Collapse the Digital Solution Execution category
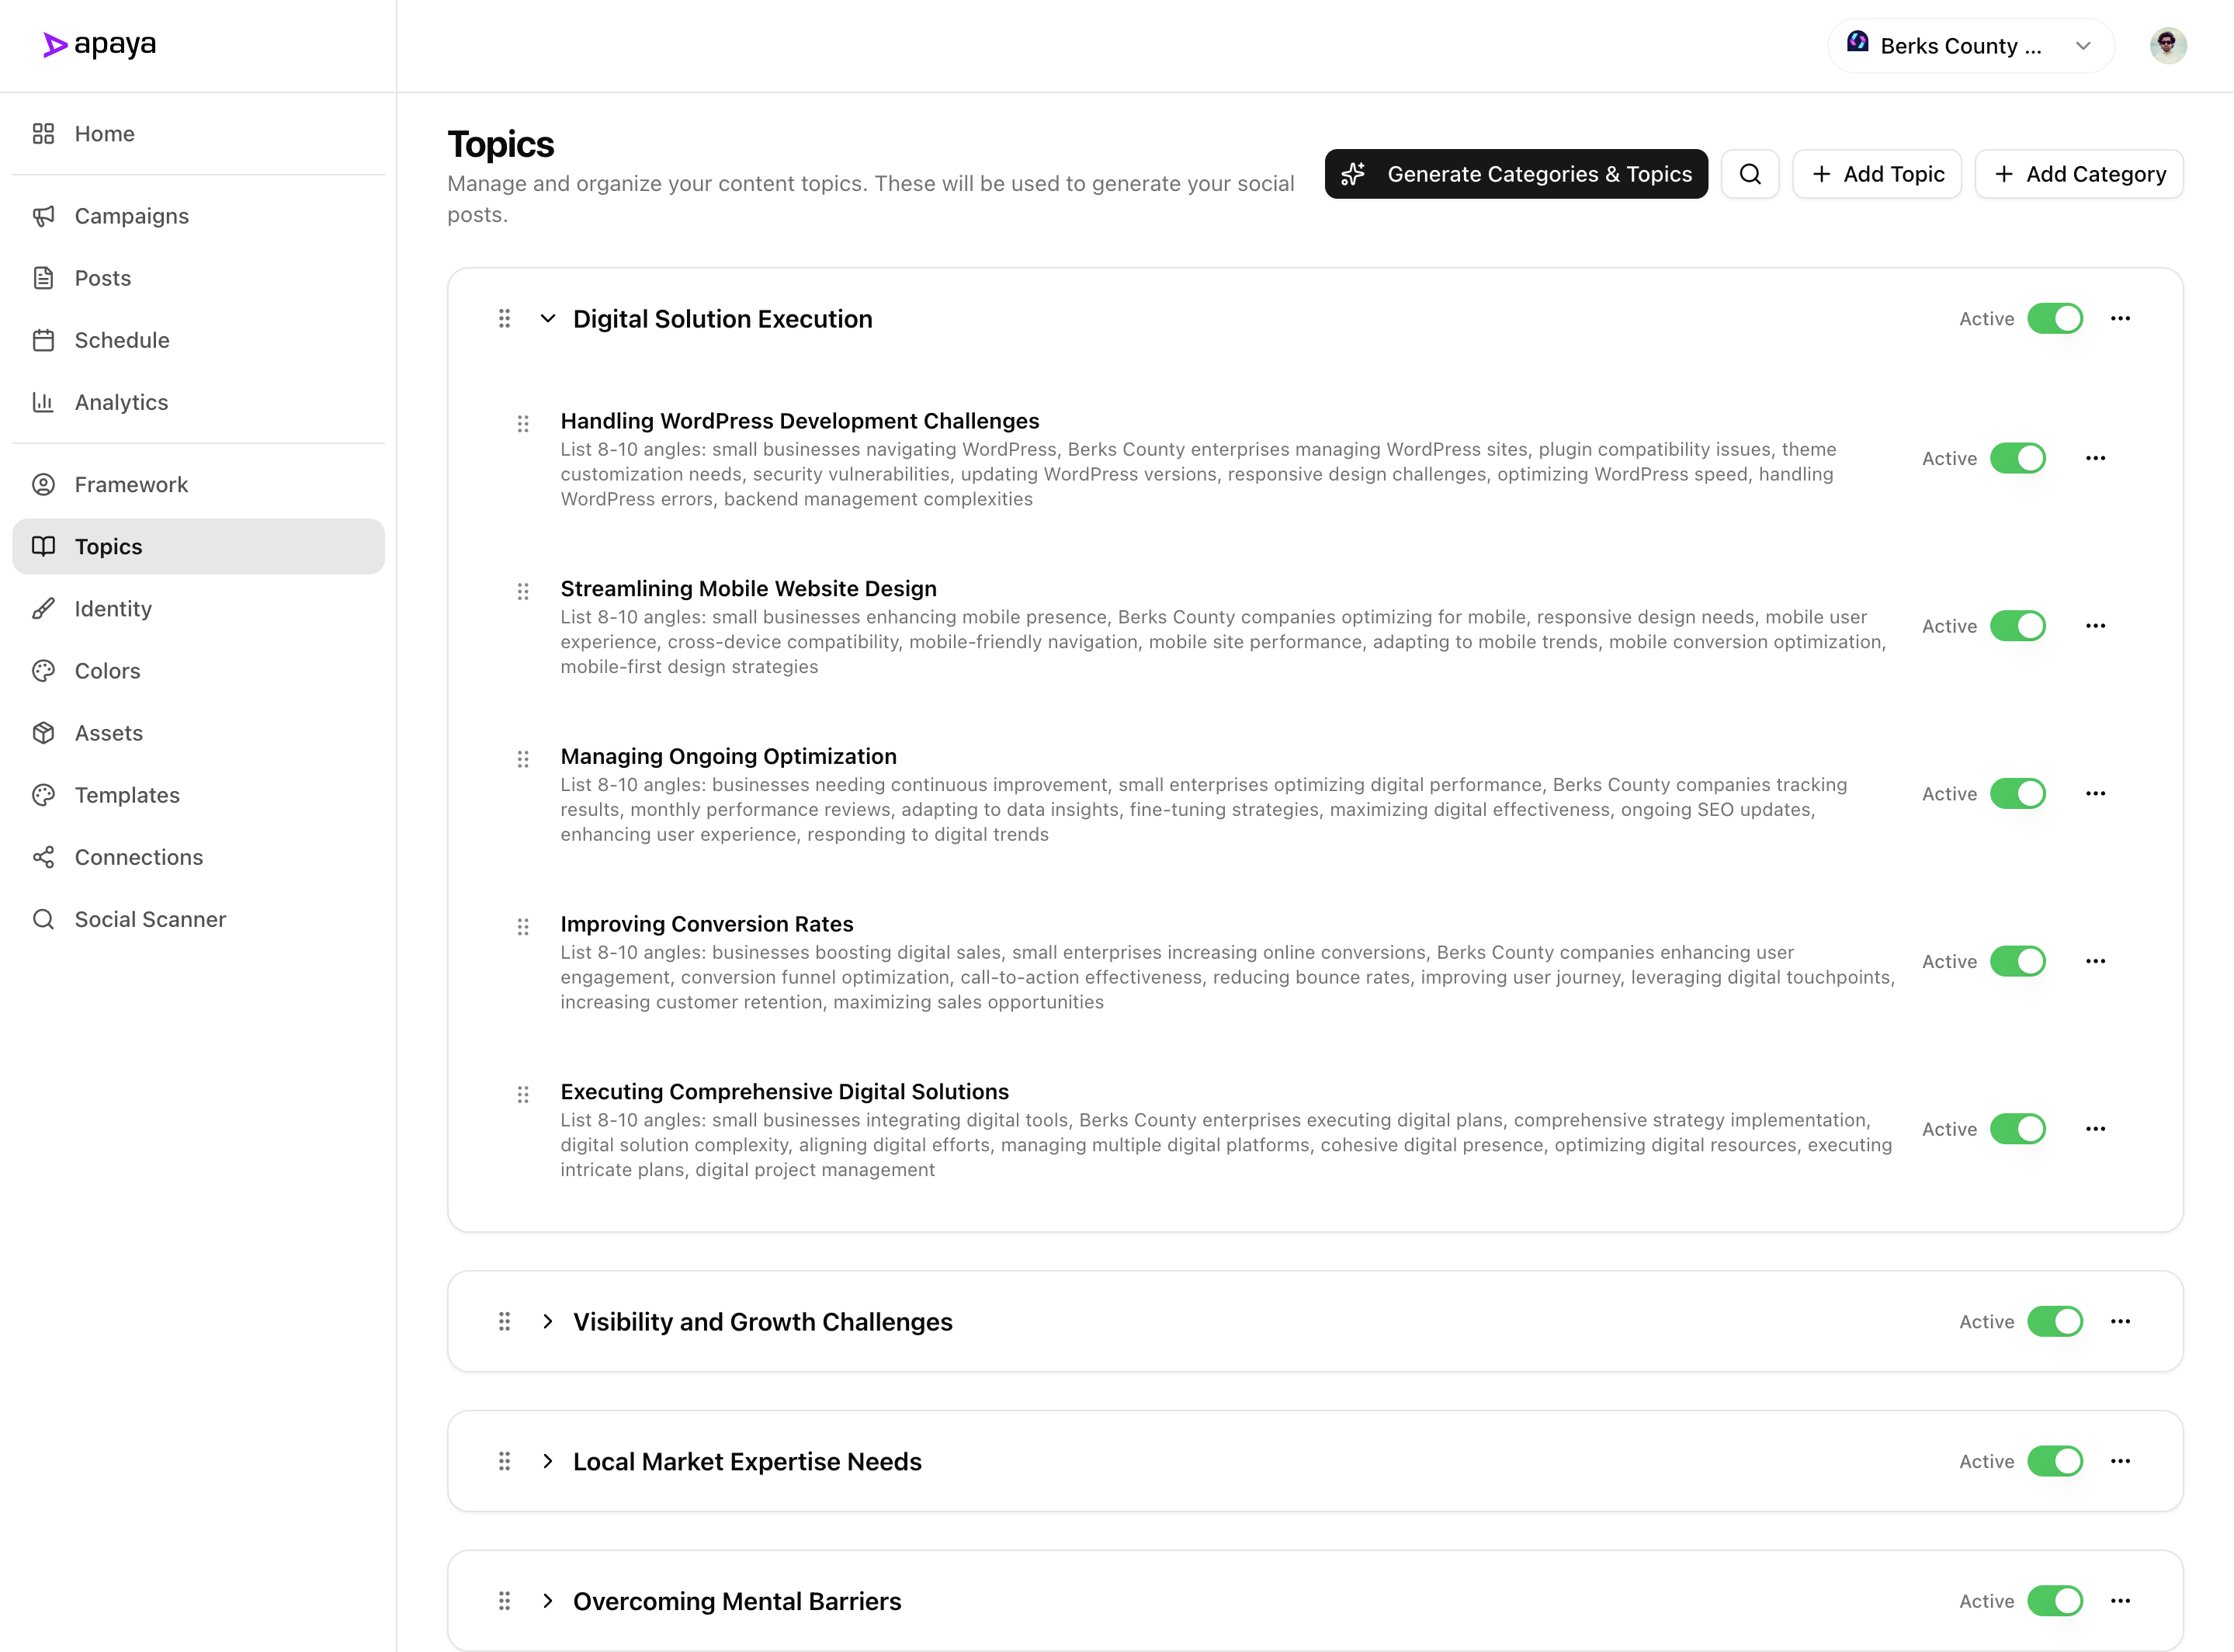The height and width of the screenshot is (1652, 2234). (548, 319)
